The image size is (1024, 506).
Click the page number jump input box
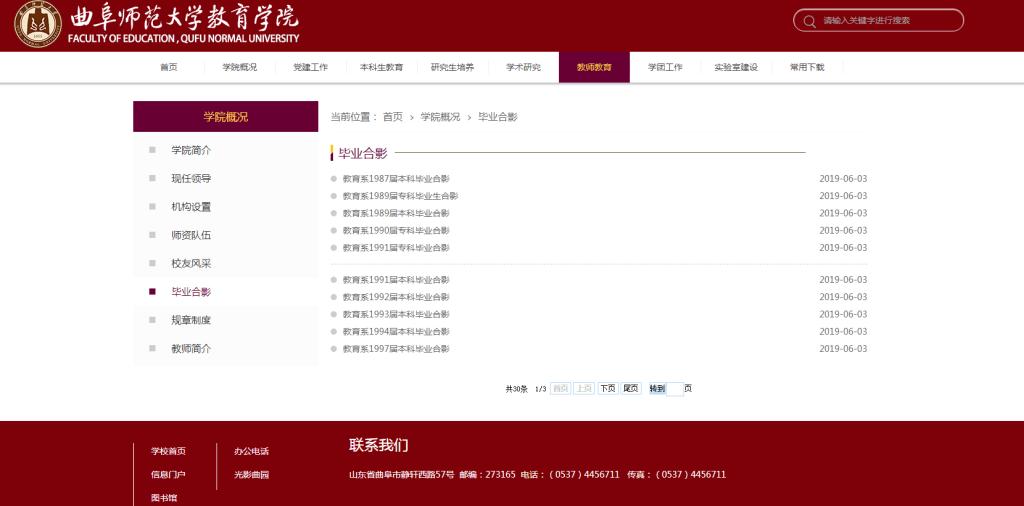tap(674, 389)
